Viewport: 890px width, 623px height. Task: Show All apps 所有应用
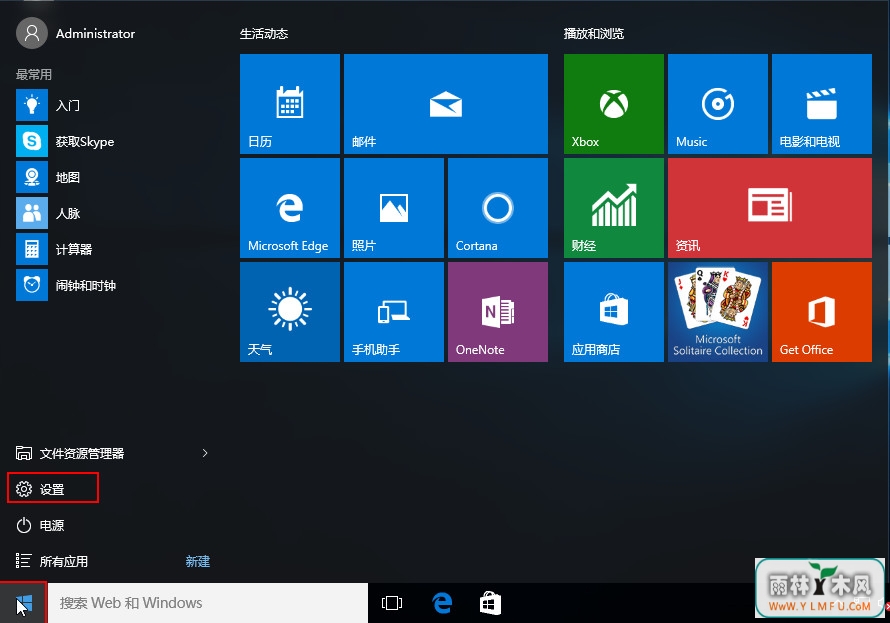pos(51,561)
